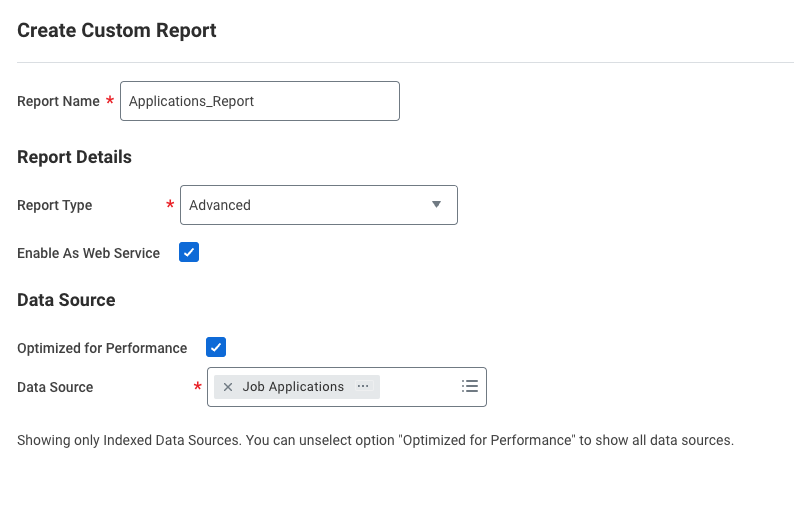The image size is (794, 507).
Task: Click the Report Details section heading
Action: point(74,157)
